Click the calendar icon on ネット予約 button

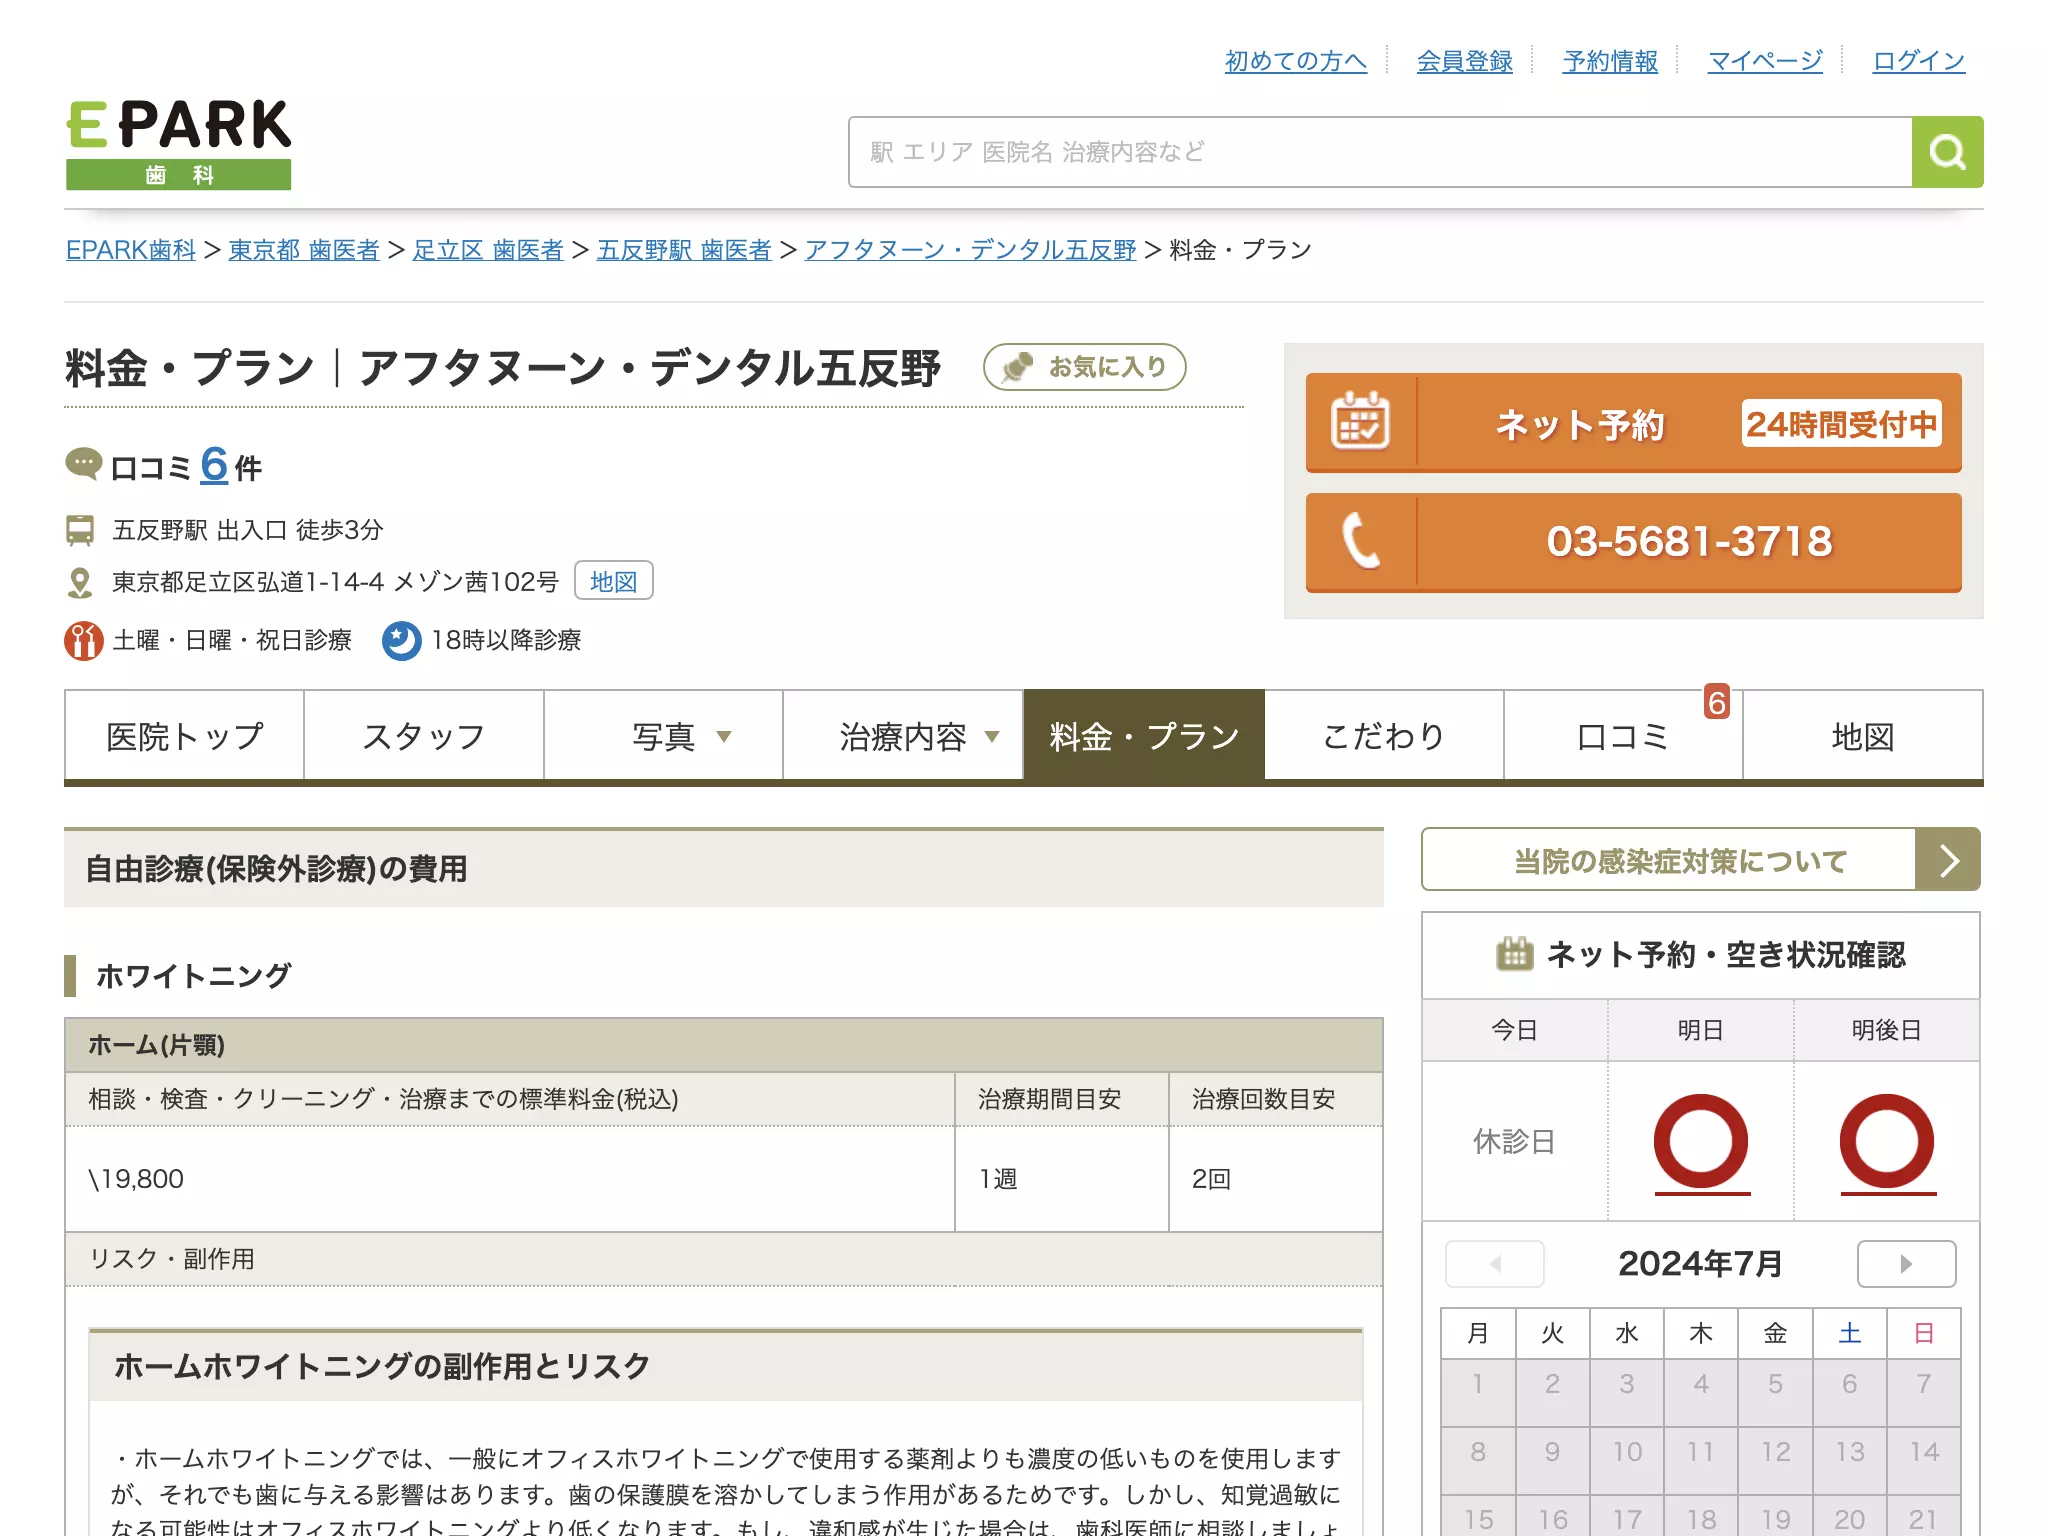click(x=1360, y=422)
